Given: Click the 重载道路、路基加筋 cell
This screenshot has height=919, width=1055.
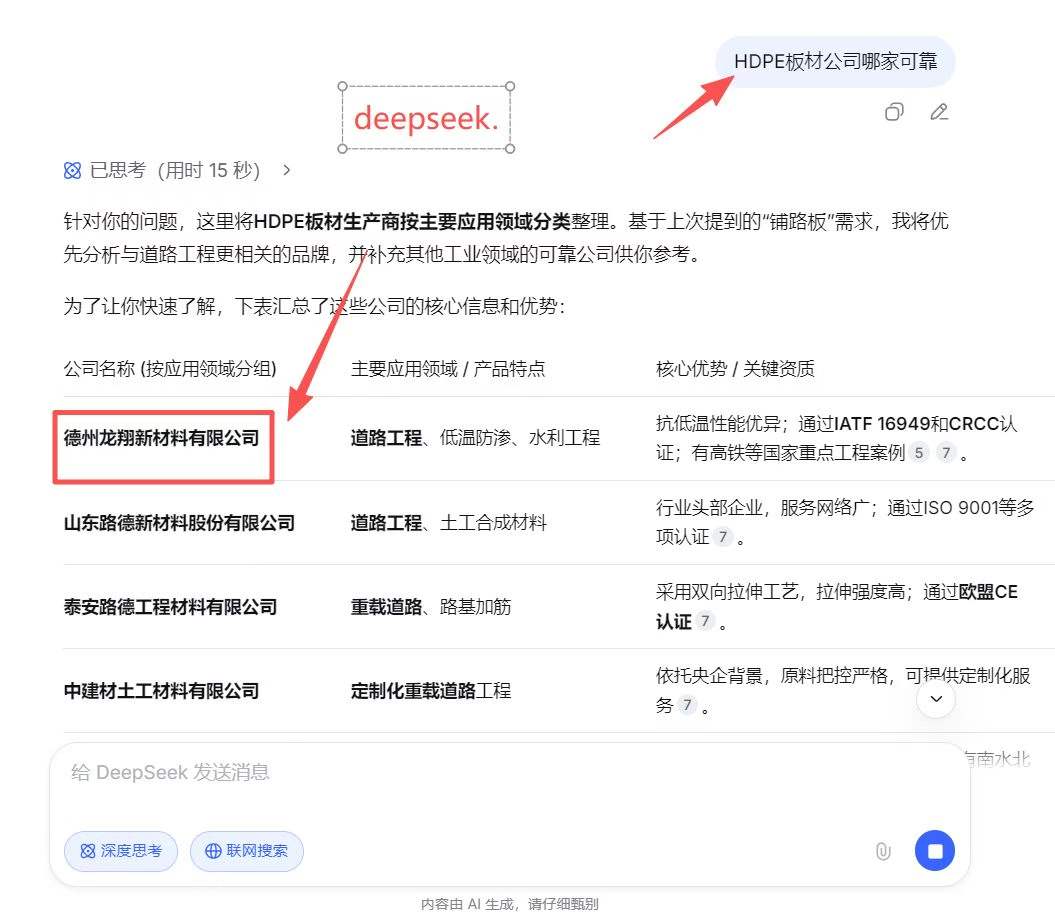Looking at the screenshot, I should pyautogui.click(x=431, y=607).
